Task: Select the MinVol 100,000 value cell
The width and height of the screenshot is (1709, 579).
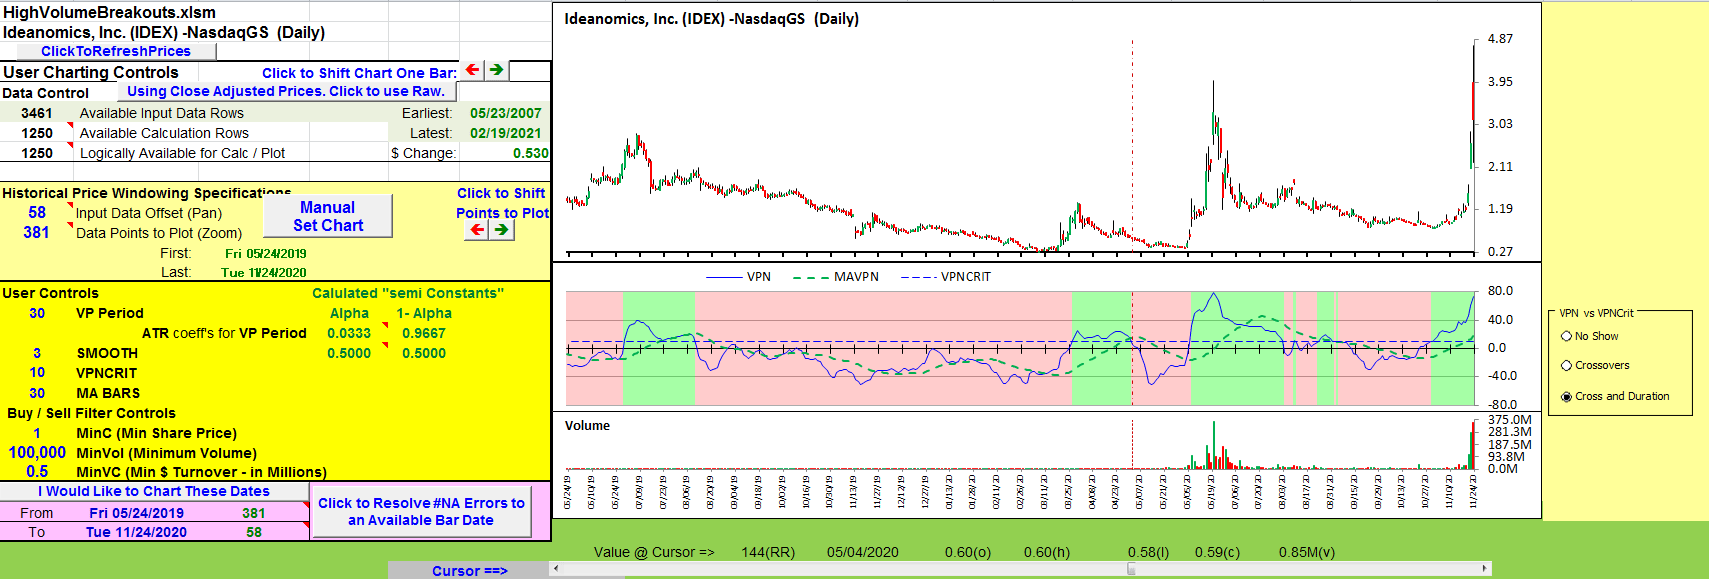Action: click(37, 453)
